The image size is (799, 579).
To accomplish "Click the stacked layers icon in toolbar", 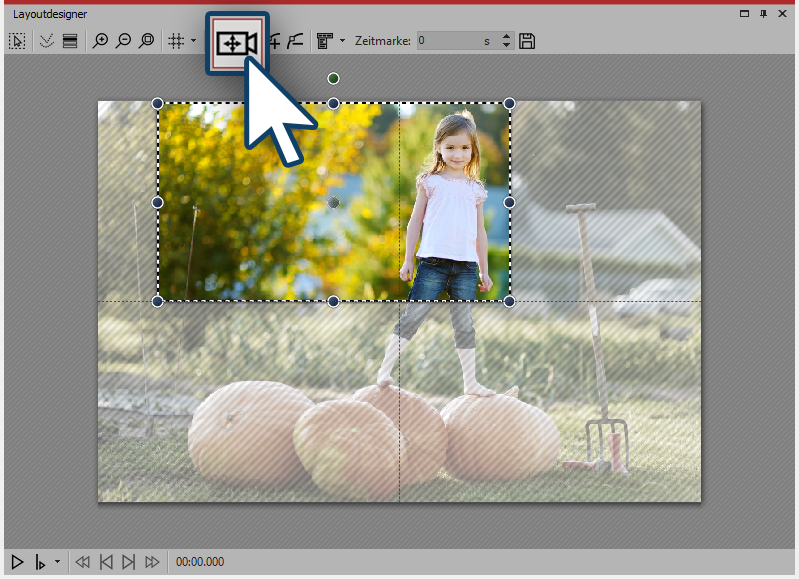I will (70, 41).
